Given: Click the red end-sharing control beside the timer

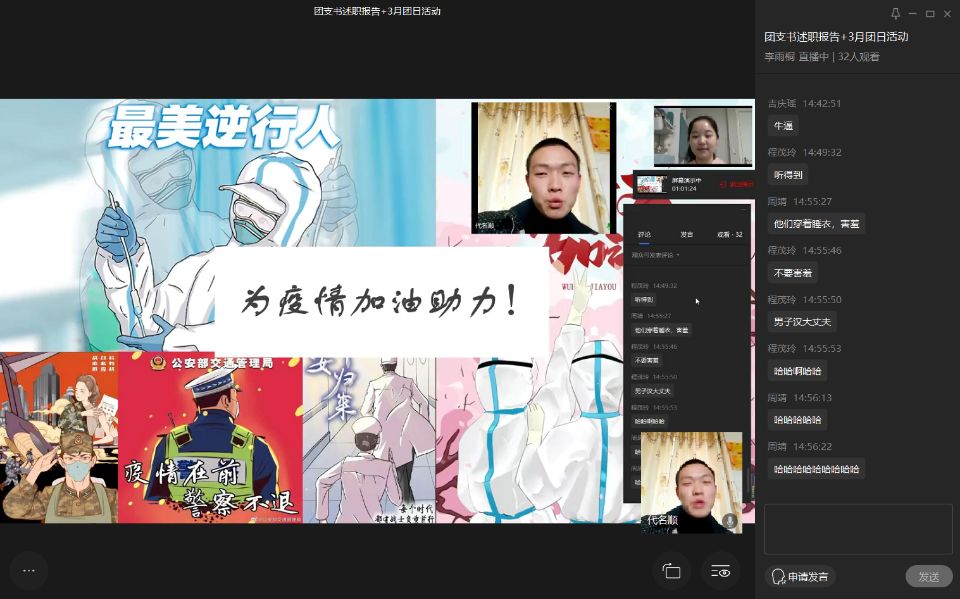Looking at the screenshot, I should [740, 184].
